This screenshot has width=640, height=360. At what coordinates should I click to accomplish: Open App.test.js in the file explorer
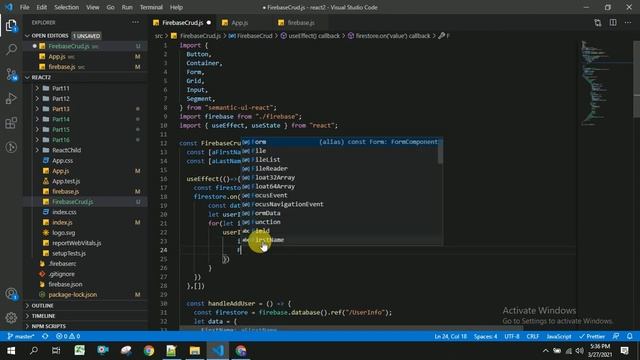66,181
